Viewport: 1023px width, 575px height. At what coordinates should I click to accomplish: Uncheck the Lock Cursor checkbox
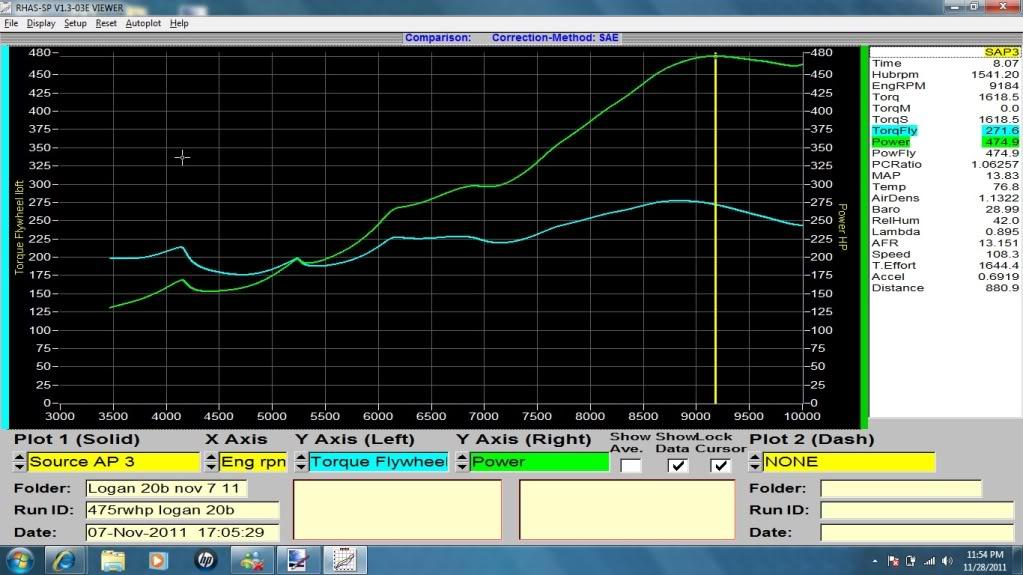(720, 465)
